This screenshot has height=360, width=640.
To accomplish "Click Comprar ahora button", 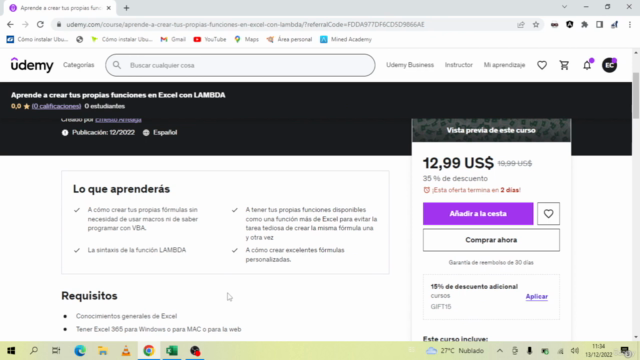I will 491,240.
